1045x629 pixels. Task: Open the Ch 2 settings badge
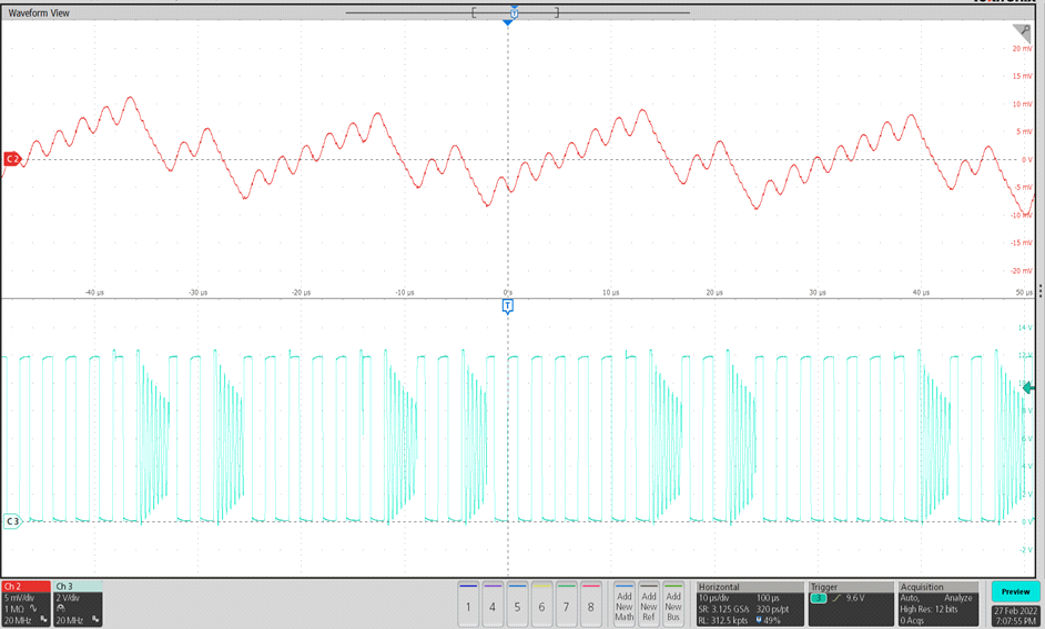coord(25,604)
